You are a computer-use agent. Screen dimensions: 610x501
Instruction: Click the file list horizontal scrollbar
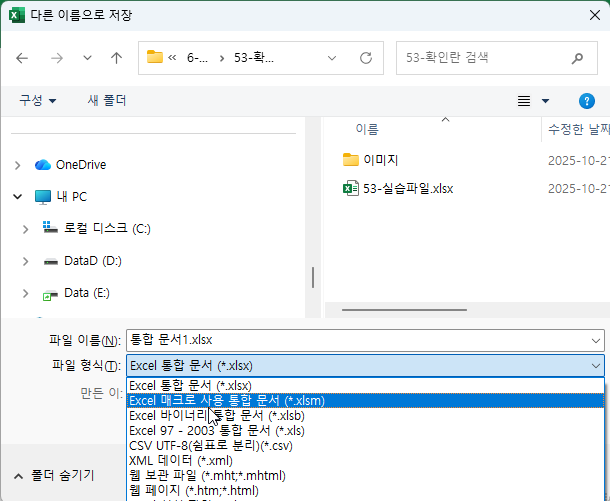click(x=404, y=310)
